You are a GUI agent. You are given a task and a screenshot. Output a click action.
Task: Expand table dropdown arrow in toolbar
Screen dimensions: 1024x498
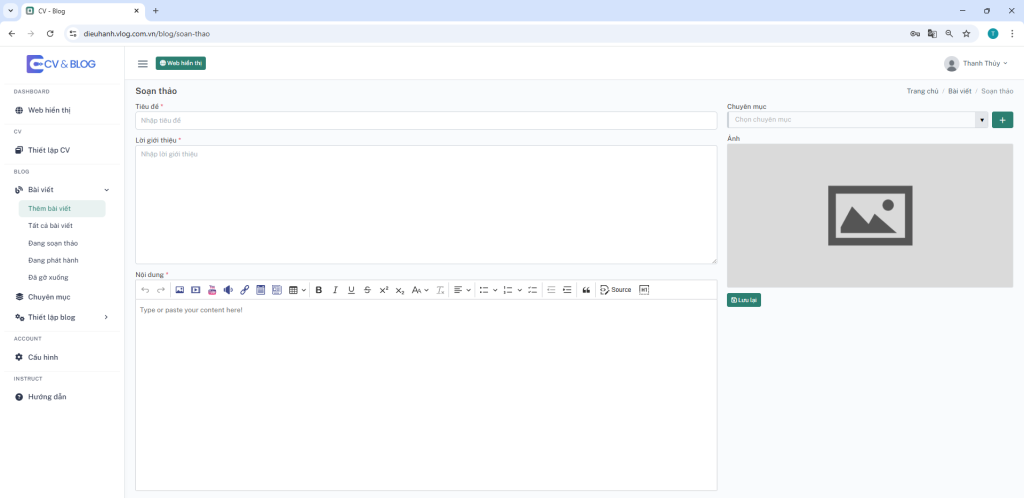pos(304,290)
